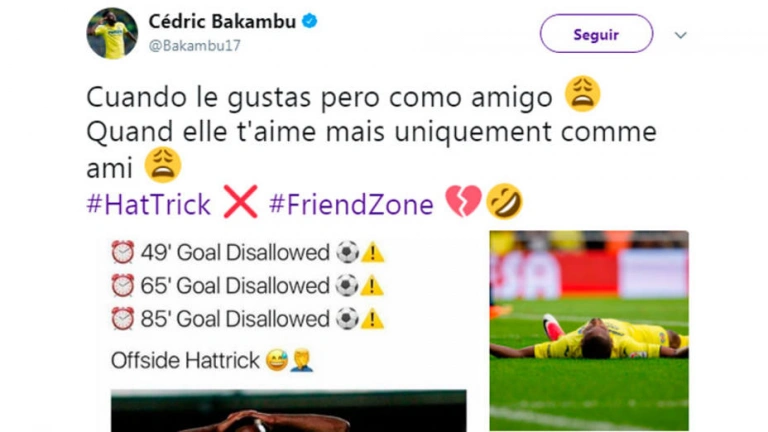Screen dimensions: 768x432
Task: Open the #FriendZone hashtag
Action: (351, 204)
